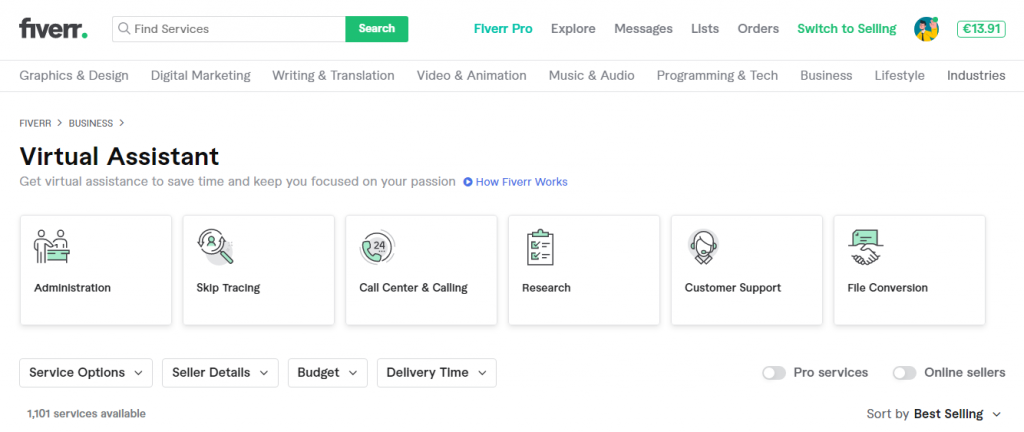
Task: View Orders
Action: pyautogui.click(x=758, y=29)
